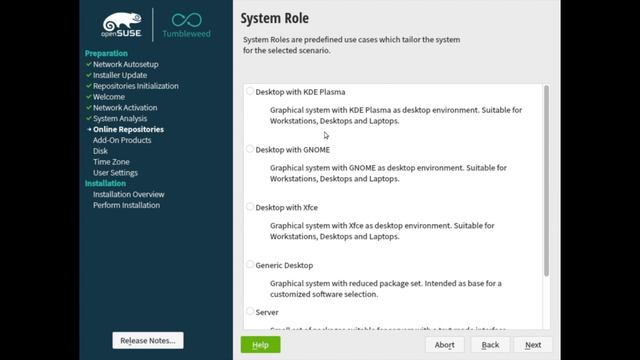Go Back to the previous step

(x=490, y=344)
